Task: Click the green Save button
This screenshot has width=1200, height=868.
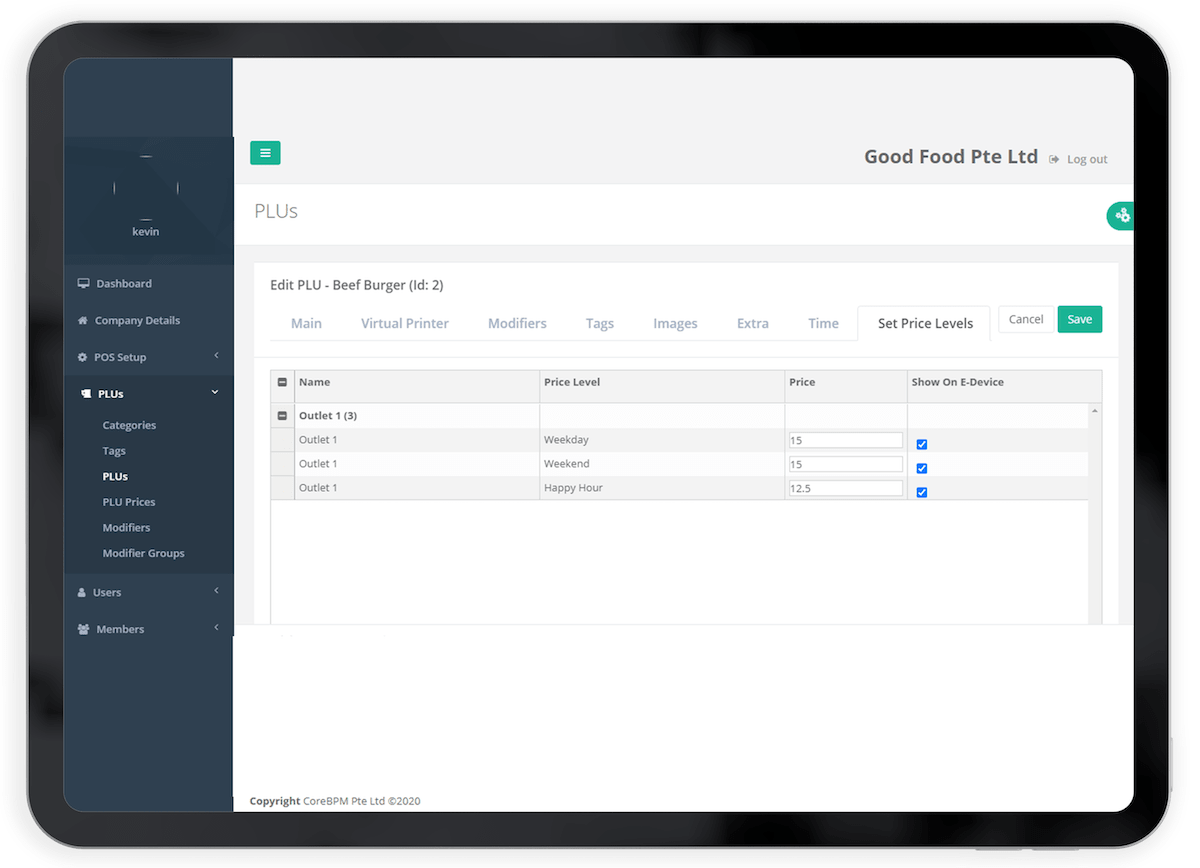Action: pos(1080,319)
